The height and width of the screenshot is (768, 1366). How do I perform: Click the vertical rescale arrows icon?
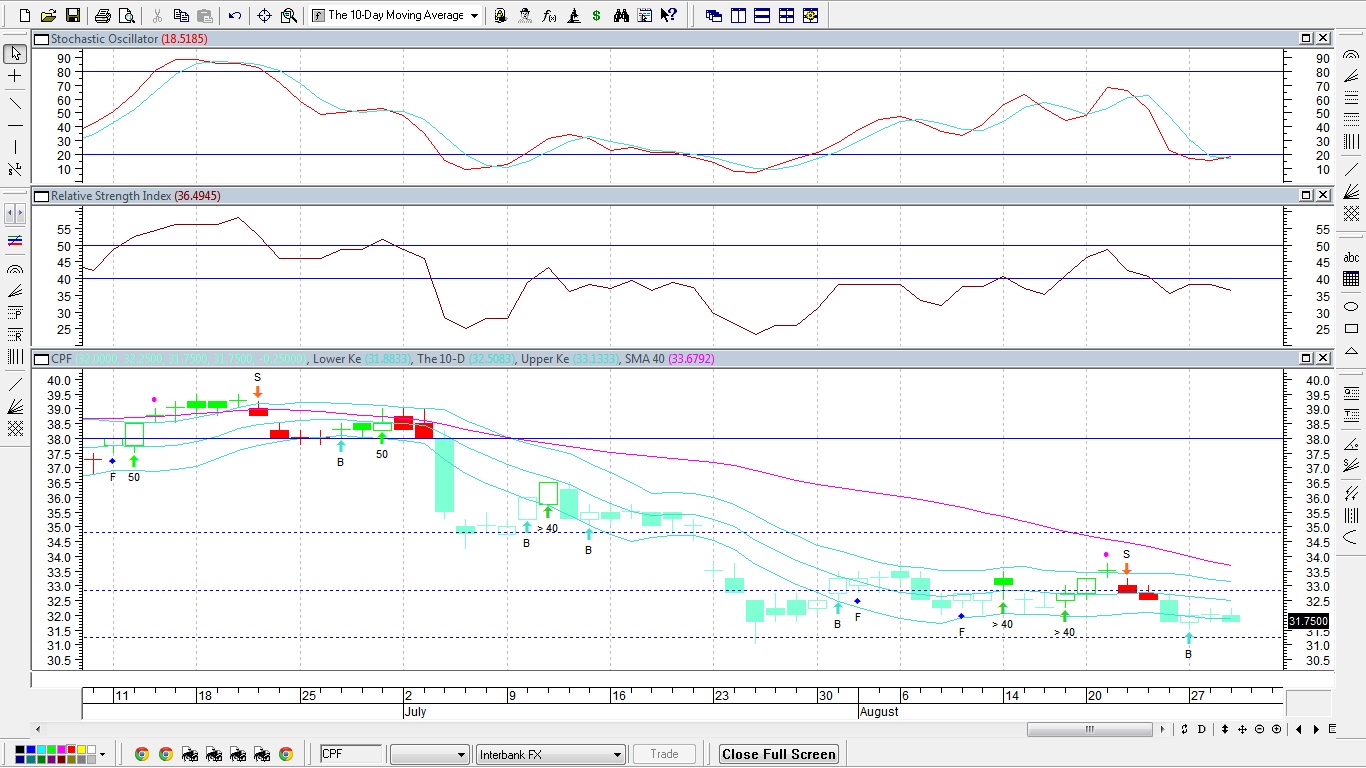(x=1225, y=729)
